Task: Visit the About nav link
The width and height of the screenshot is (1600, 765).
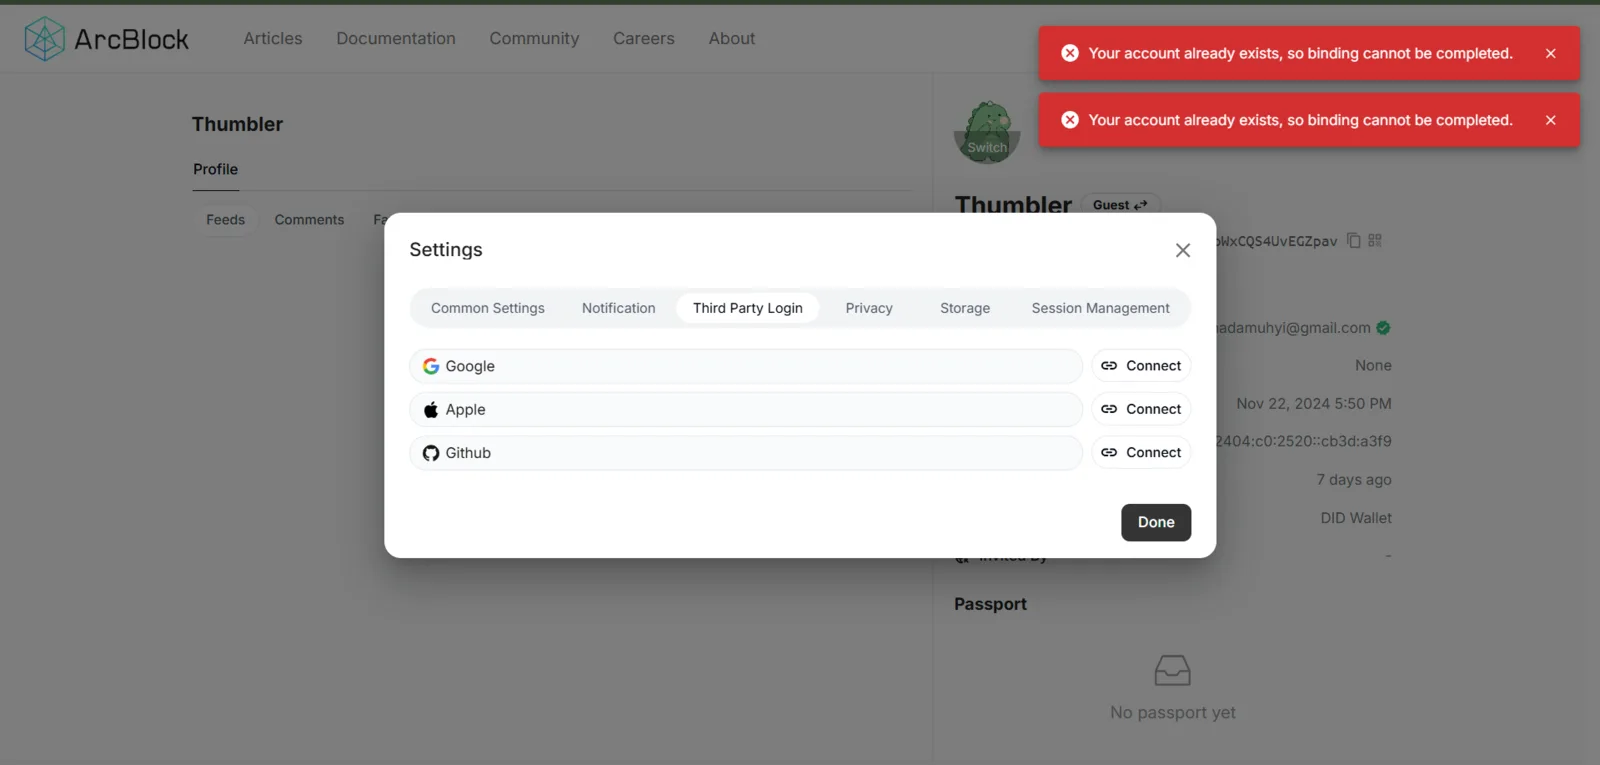Action: click(732, 38)
